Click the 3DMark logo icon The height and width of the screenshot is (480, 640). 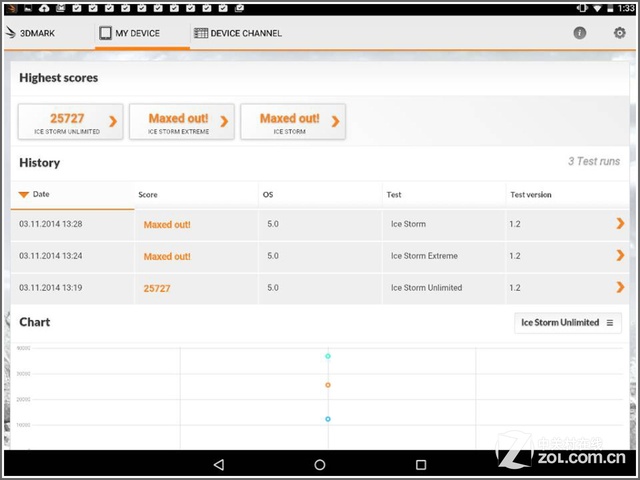(x=11, y=33)
